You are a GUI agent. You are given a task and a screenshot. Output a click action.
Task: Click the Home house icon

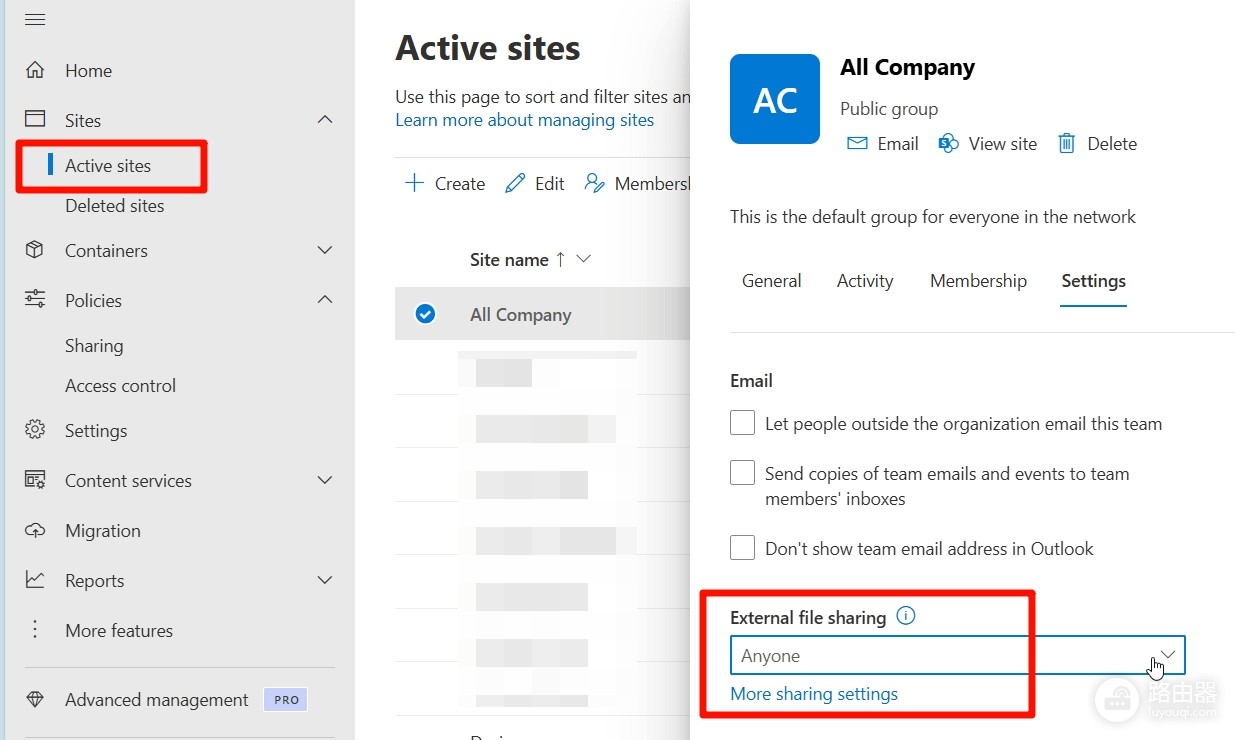[x=35, y=70]
